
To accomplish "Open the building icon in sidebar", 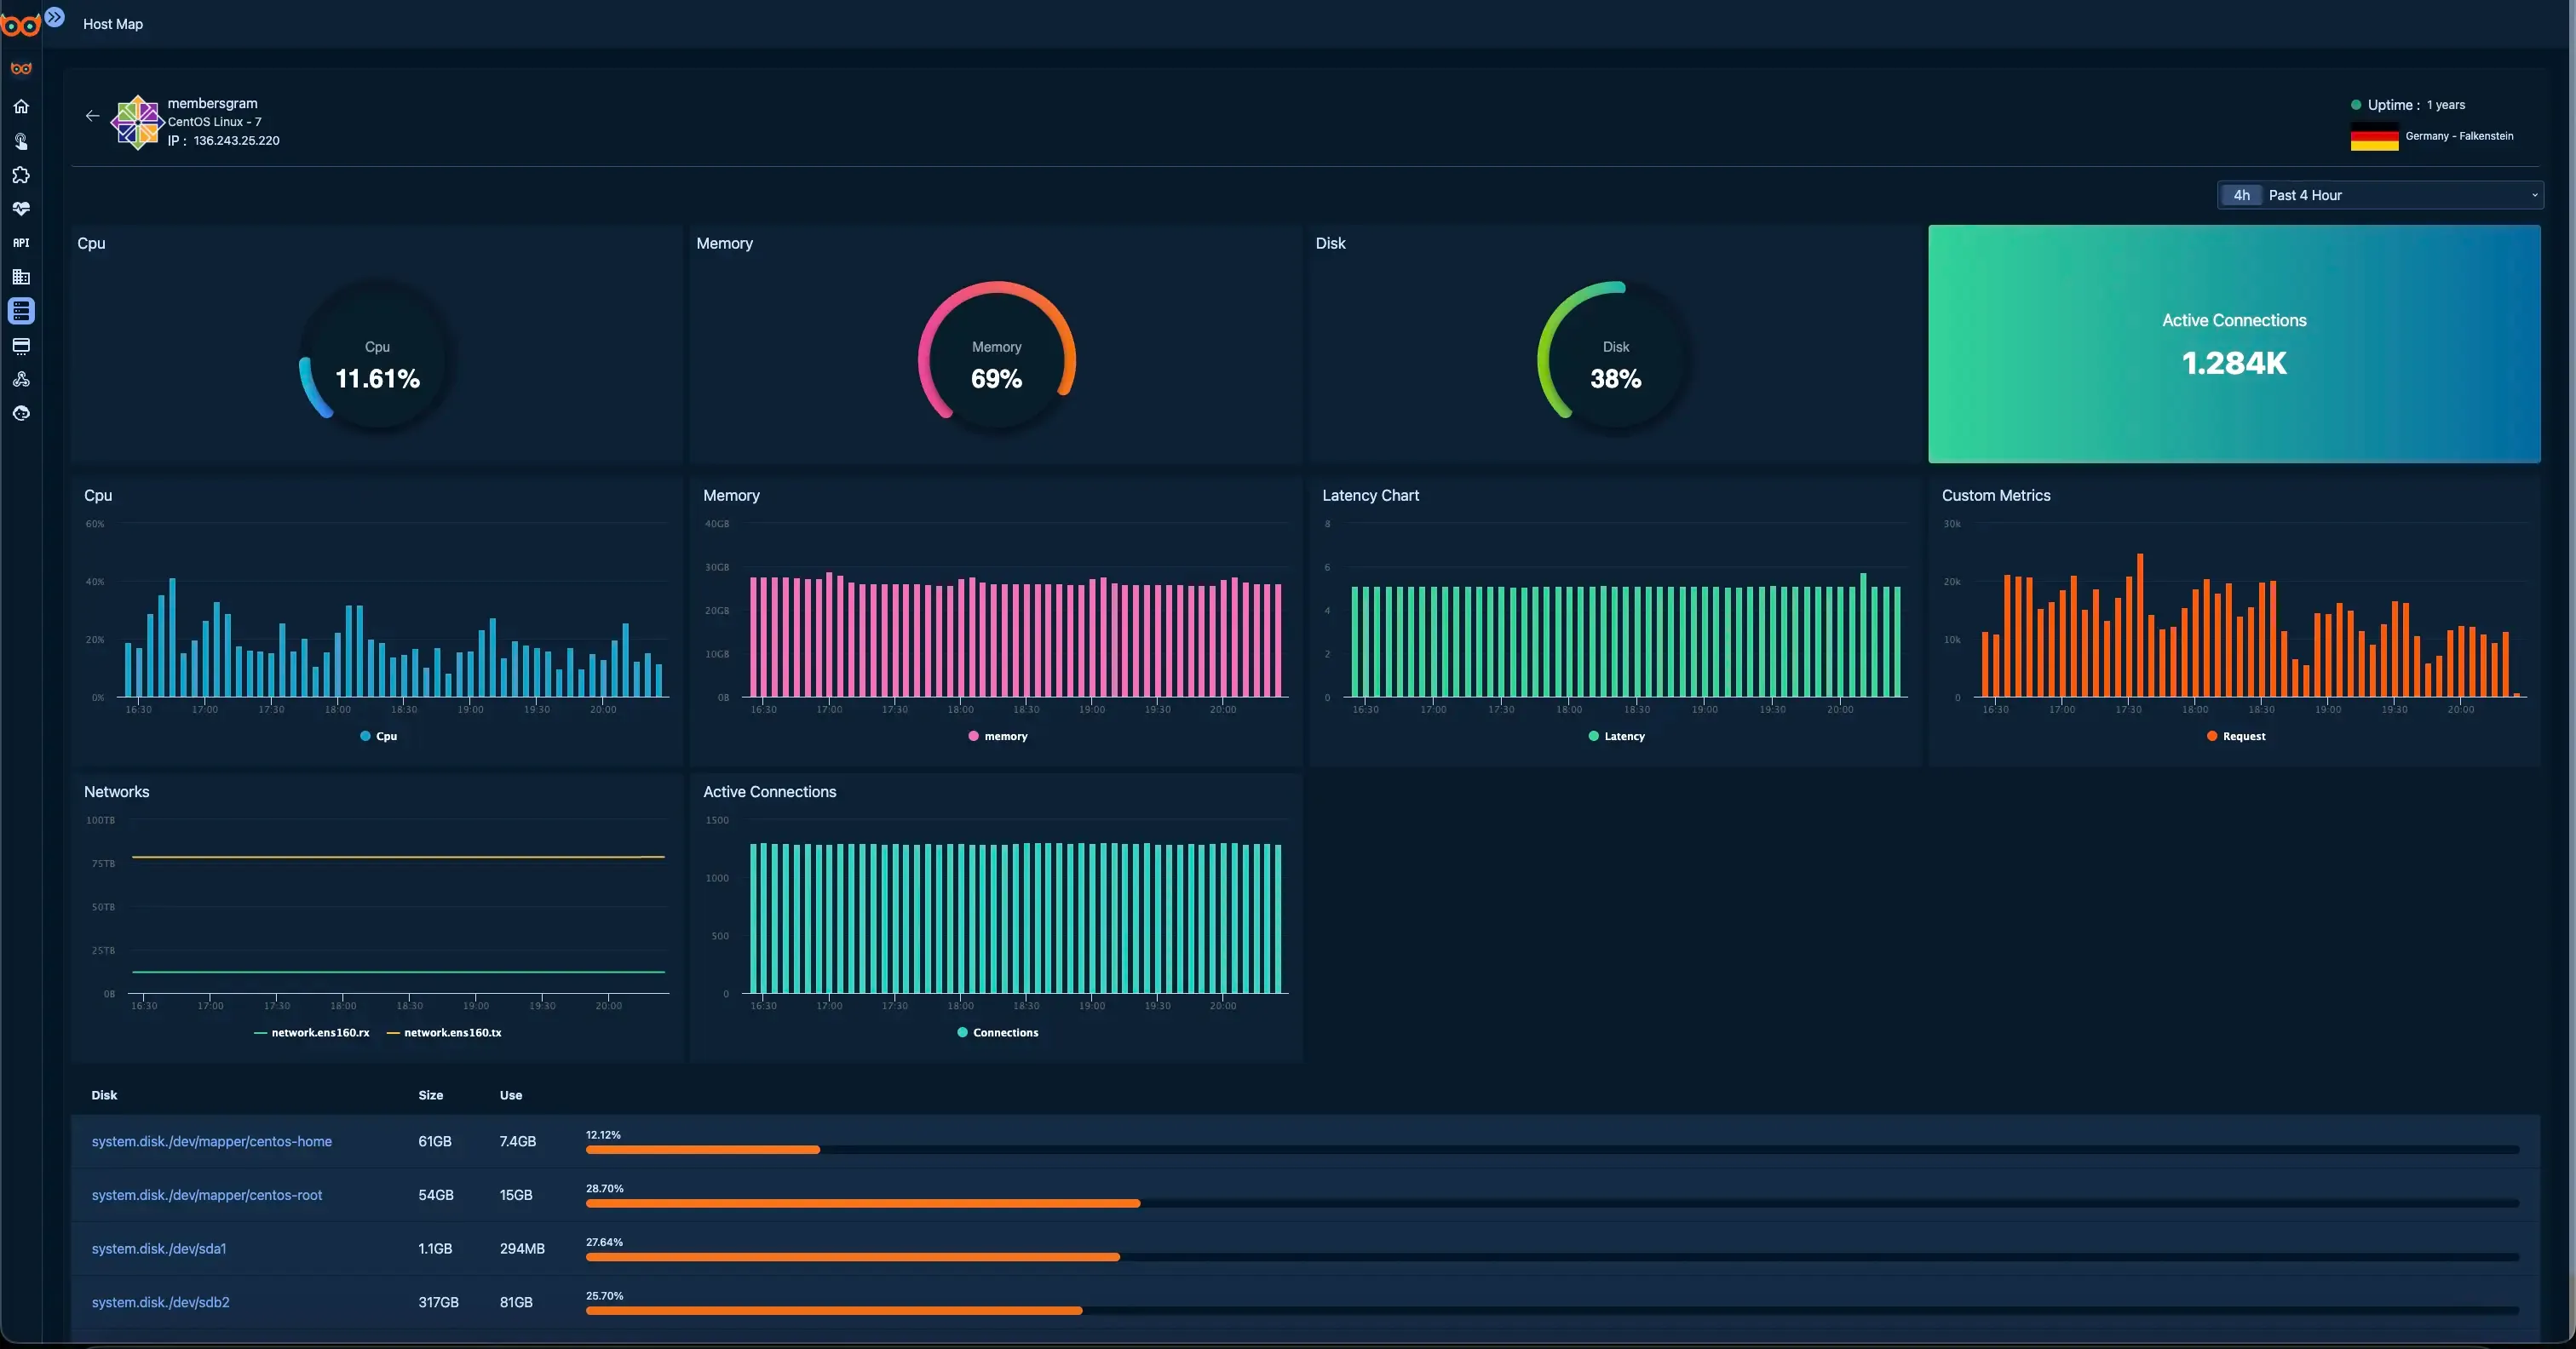I will [x=21, y=277].
